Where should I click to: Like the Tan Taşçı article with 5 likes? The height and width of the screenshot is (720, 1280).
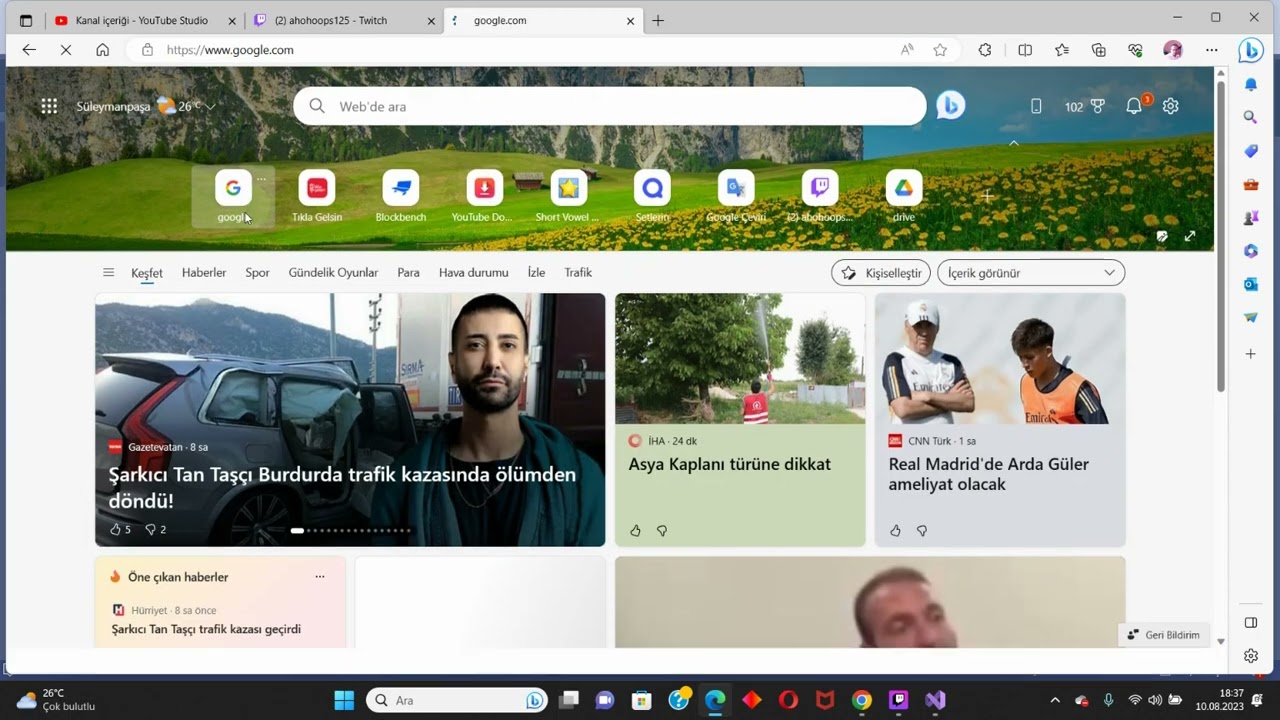tap(120, 529)
